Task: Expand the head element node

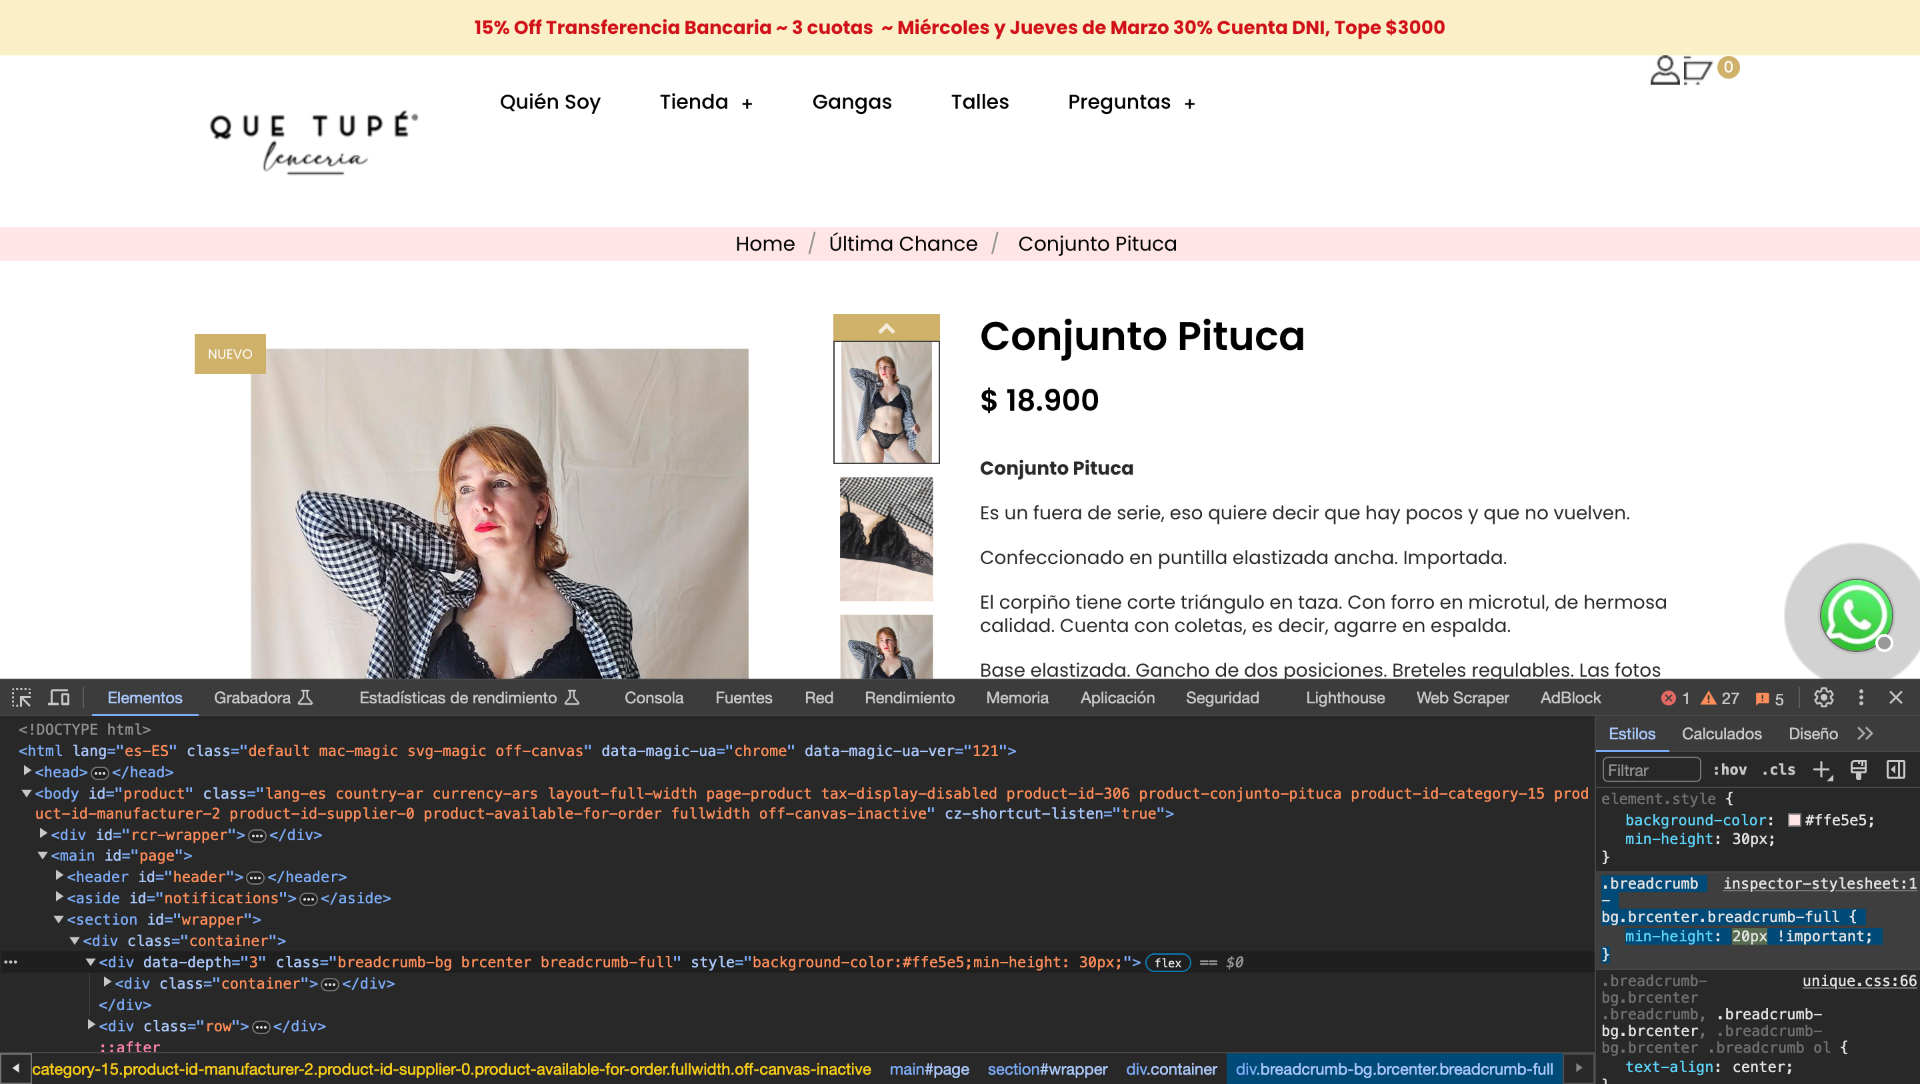Action: 27,771
